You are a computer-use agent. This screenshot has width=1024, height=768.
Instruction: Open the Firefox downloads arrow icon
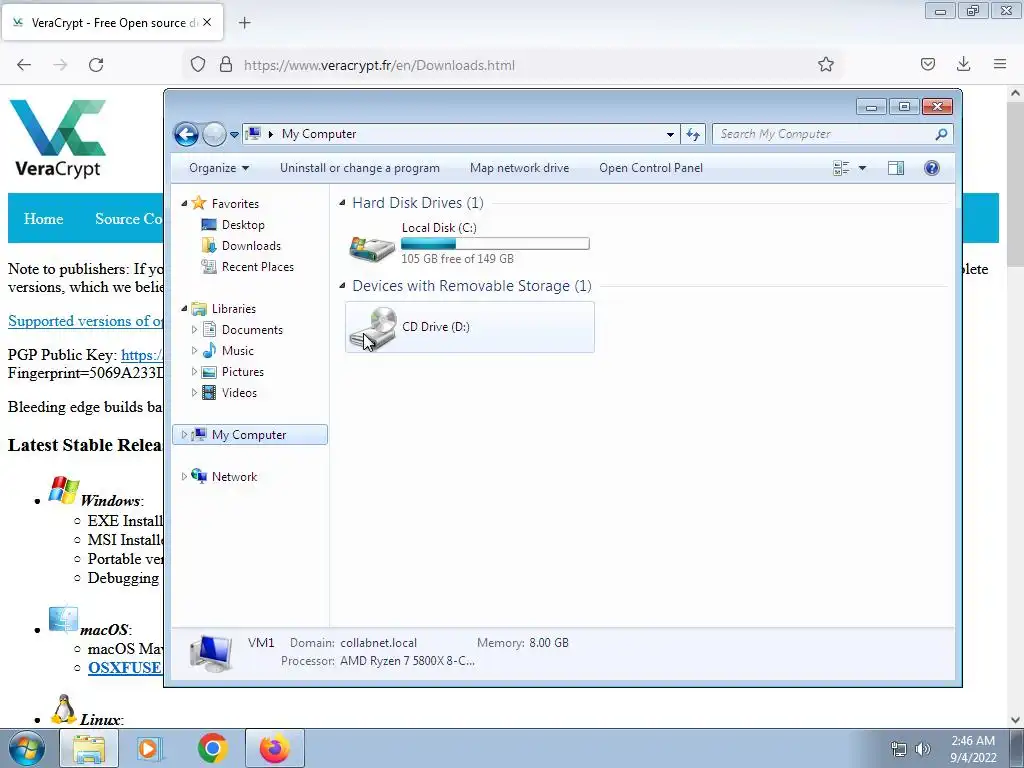pos(963,64)
